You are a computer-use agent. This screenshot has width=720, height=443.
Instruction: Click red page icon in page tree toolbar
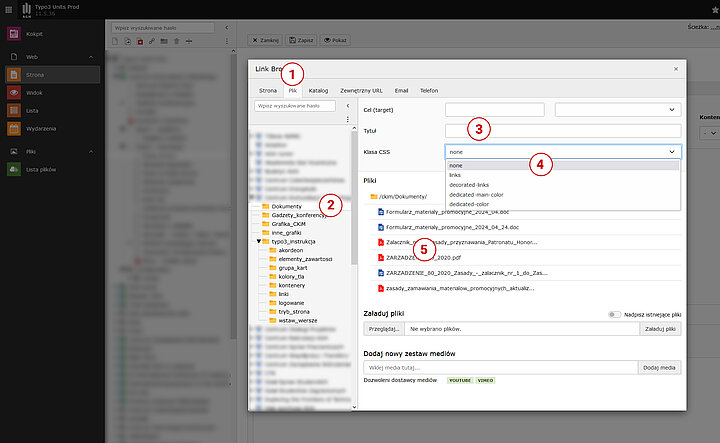pyautogui.click(x=140, y=41)
